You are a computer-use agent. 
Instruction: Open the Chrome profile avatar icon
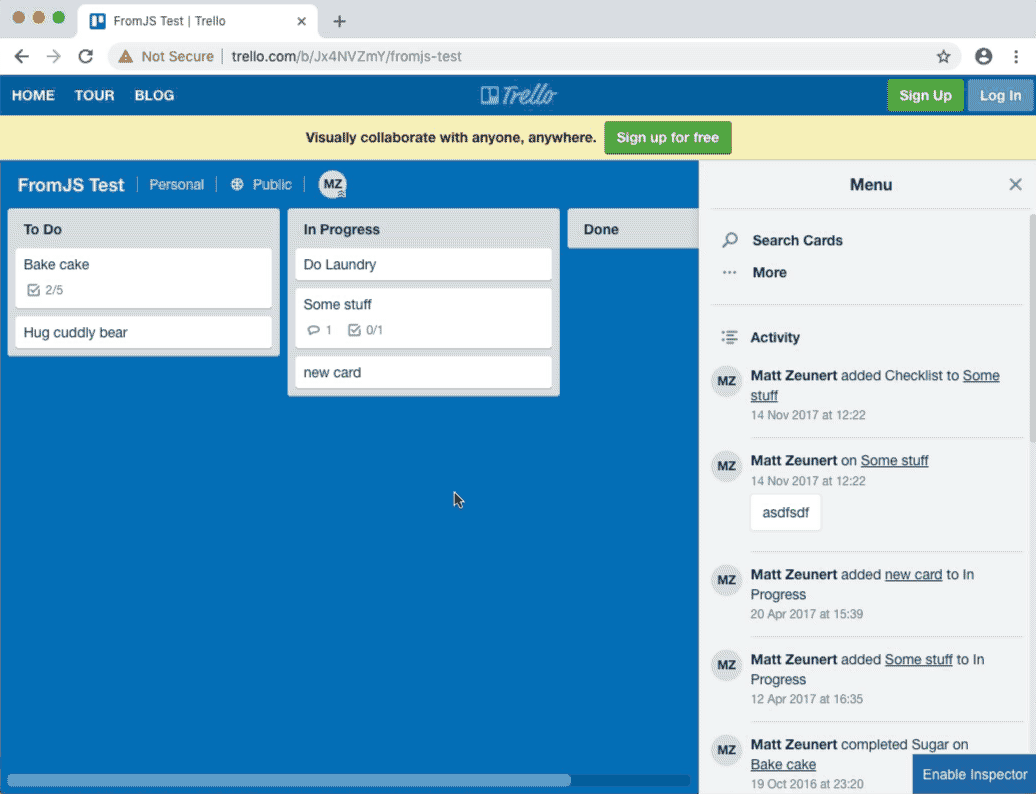[984, 56]
